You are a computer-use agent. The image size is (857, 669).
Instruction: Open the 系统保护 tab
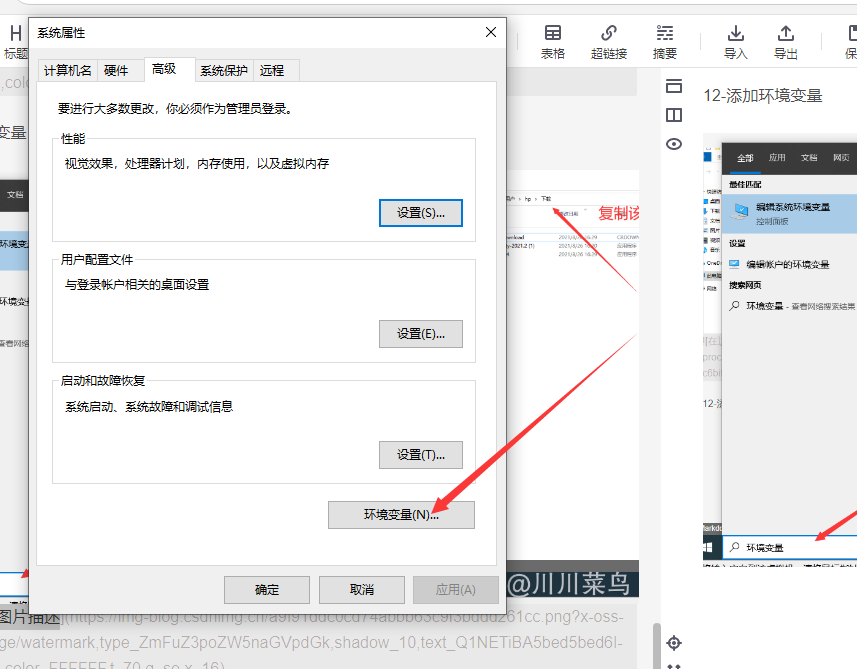pos(222,69)
